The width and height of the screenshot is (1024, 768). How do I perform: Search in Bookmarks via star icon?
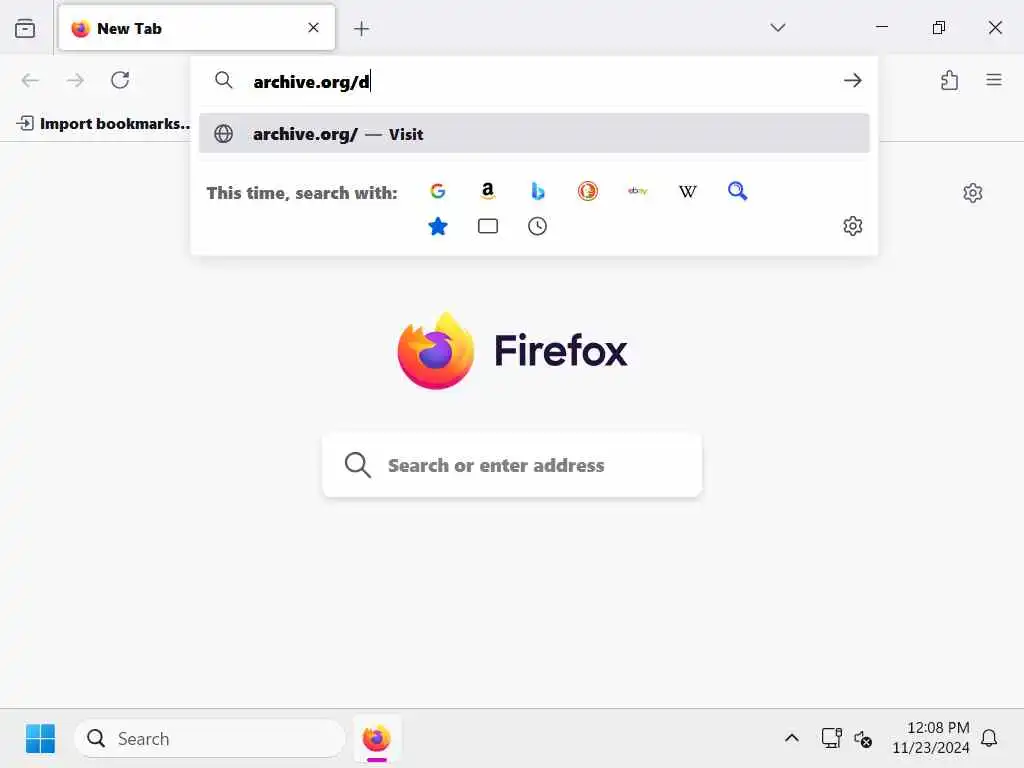point(438,226)
